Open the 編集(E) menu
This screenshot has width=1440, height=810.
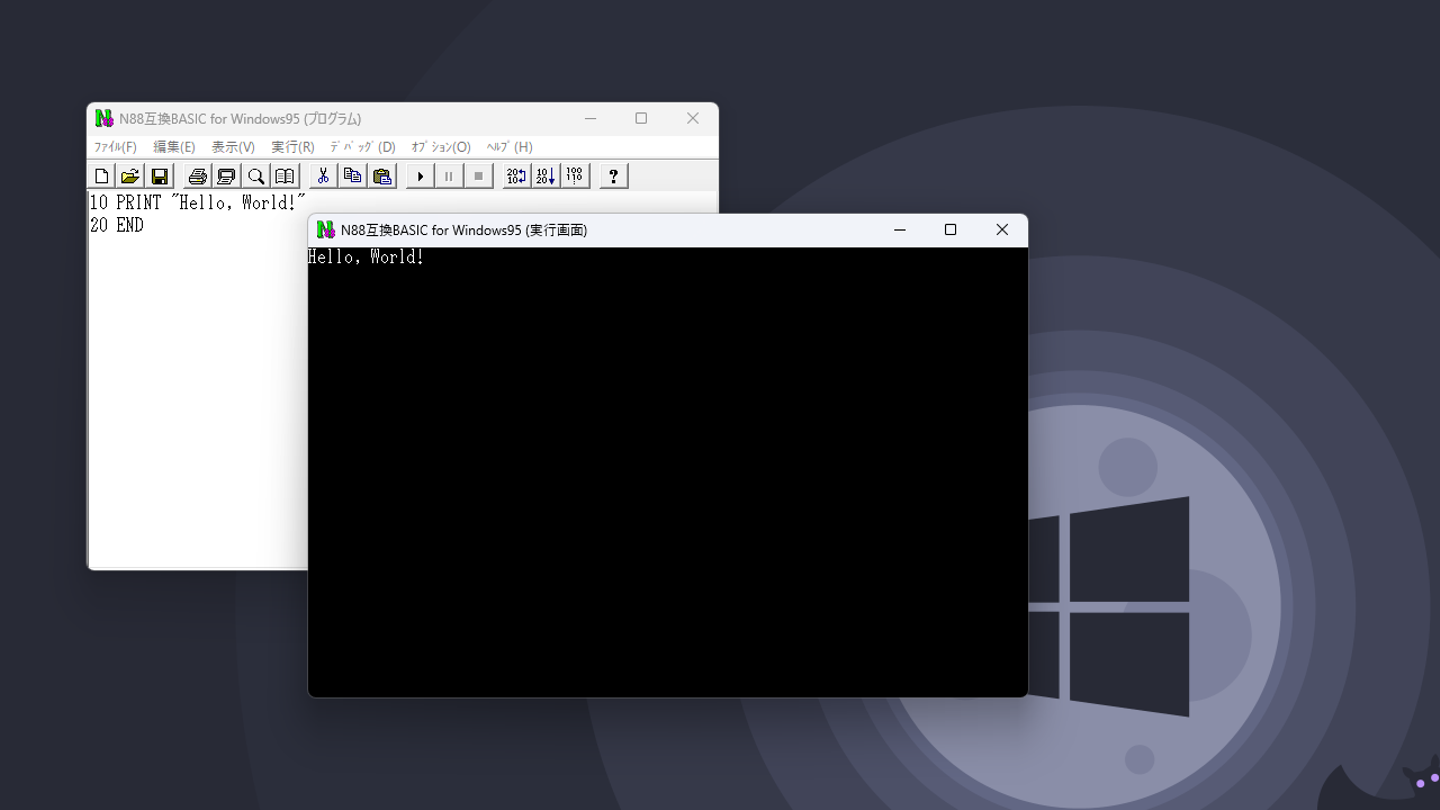coord(174,147)
